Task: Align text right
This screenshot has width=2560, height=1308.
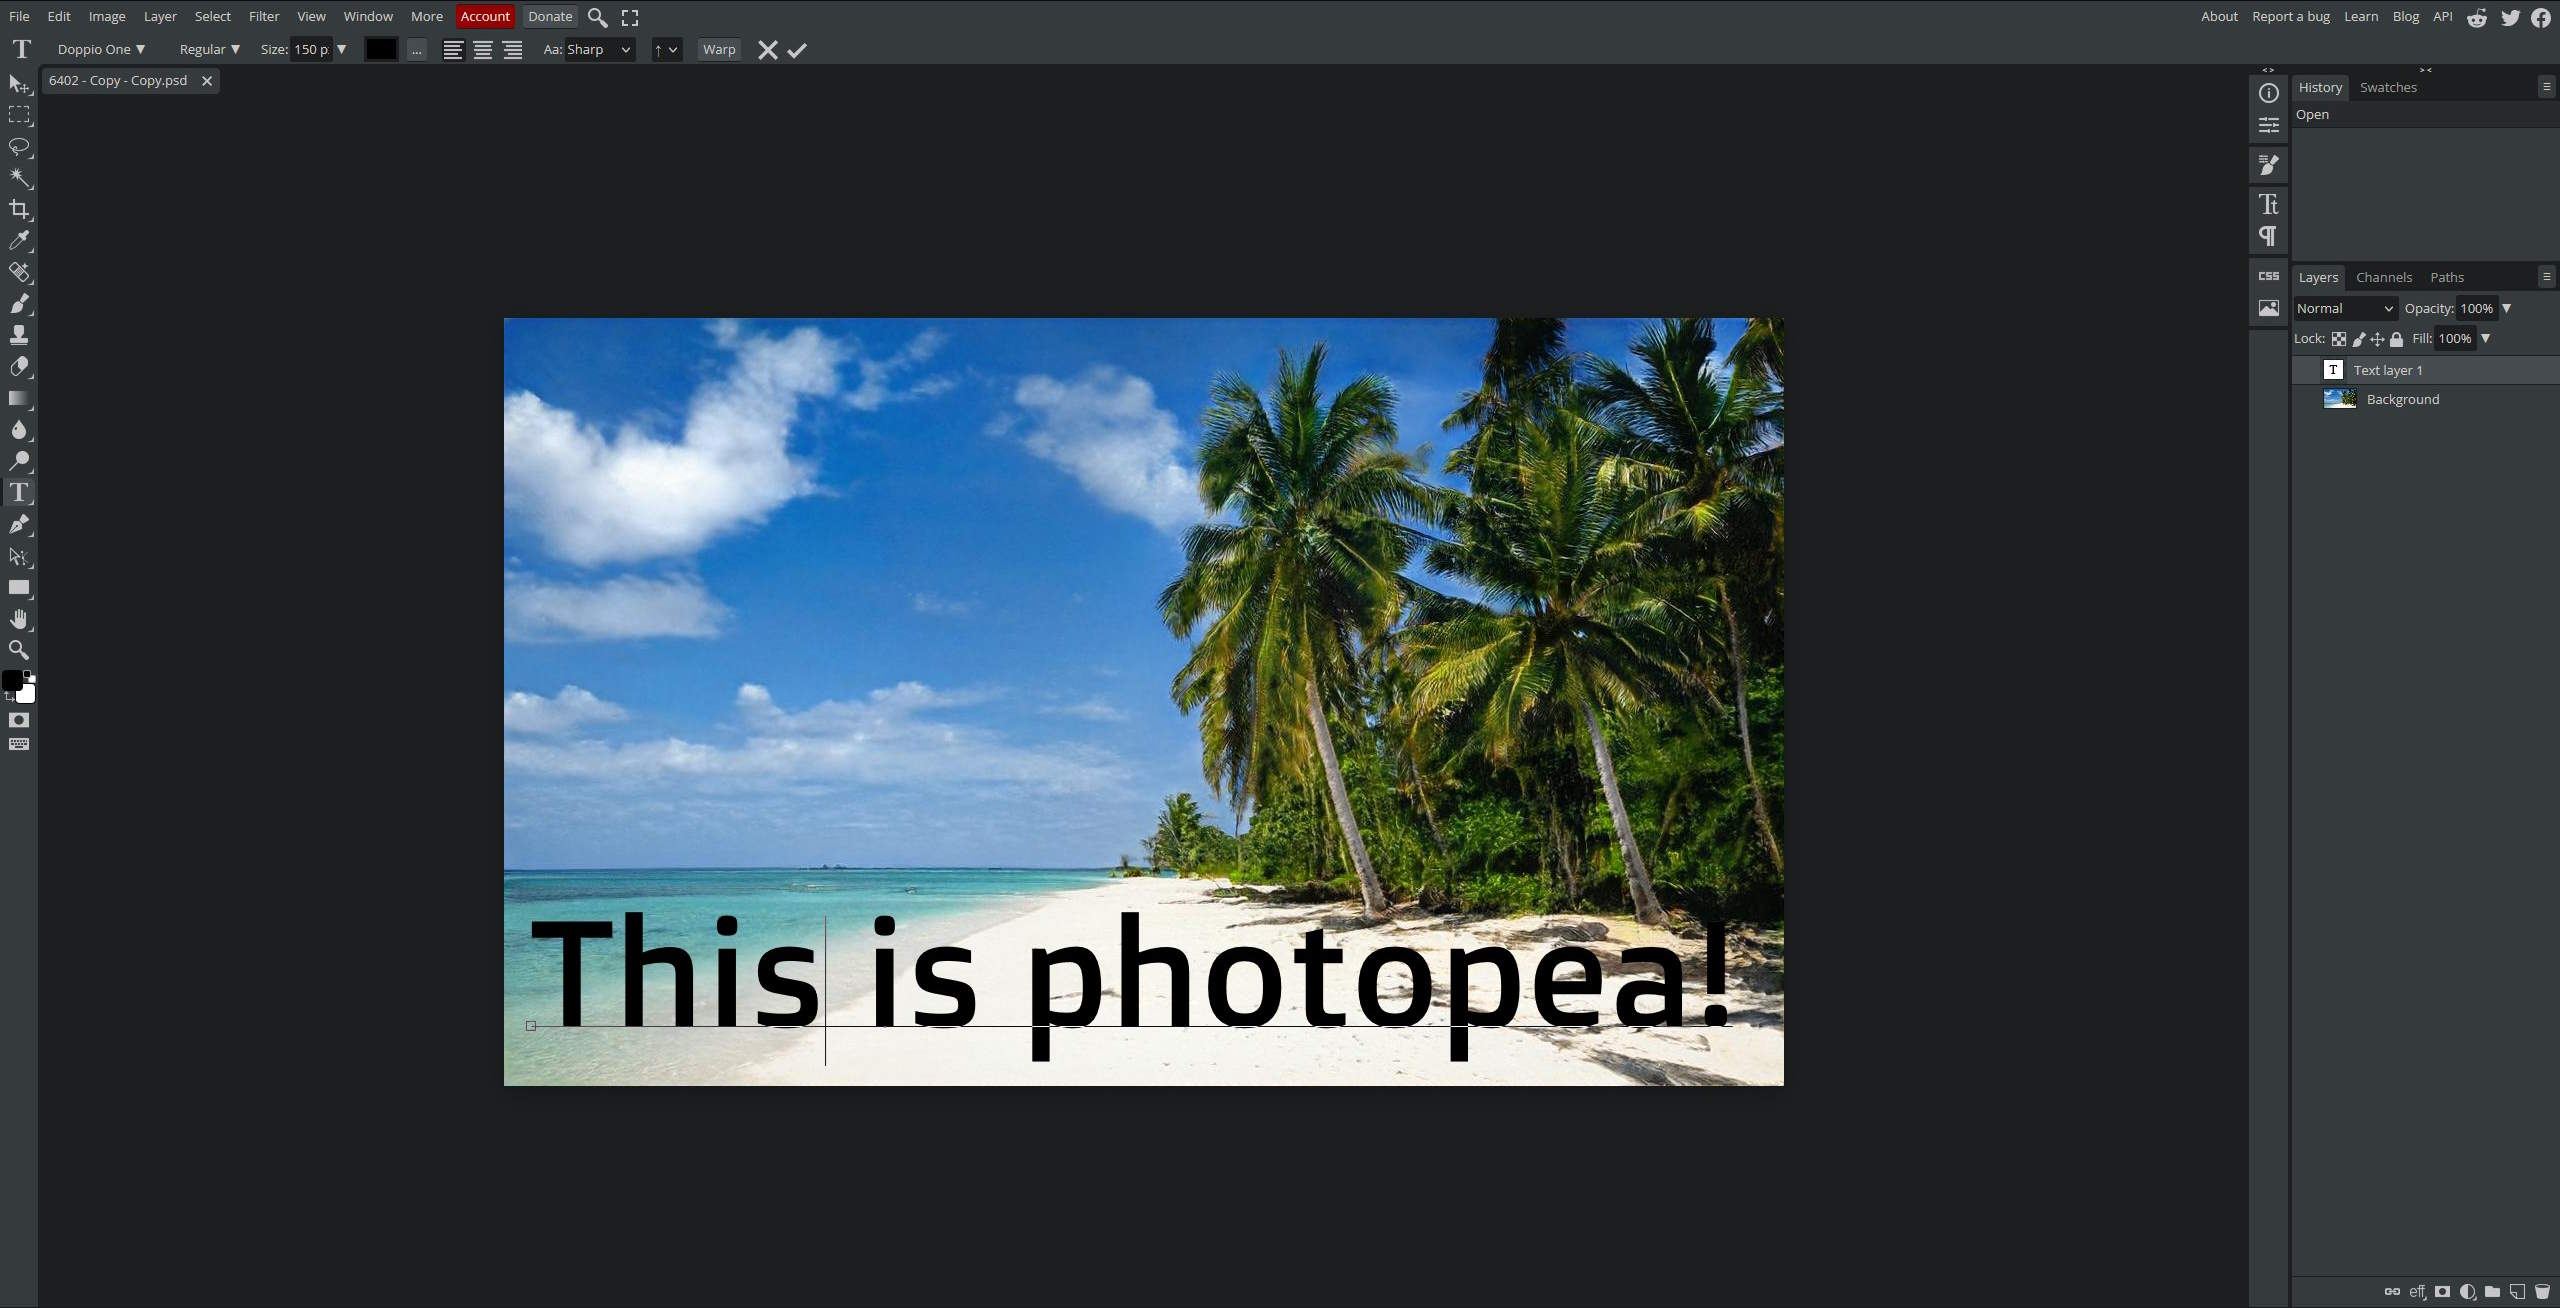Action: coord(513,50)
